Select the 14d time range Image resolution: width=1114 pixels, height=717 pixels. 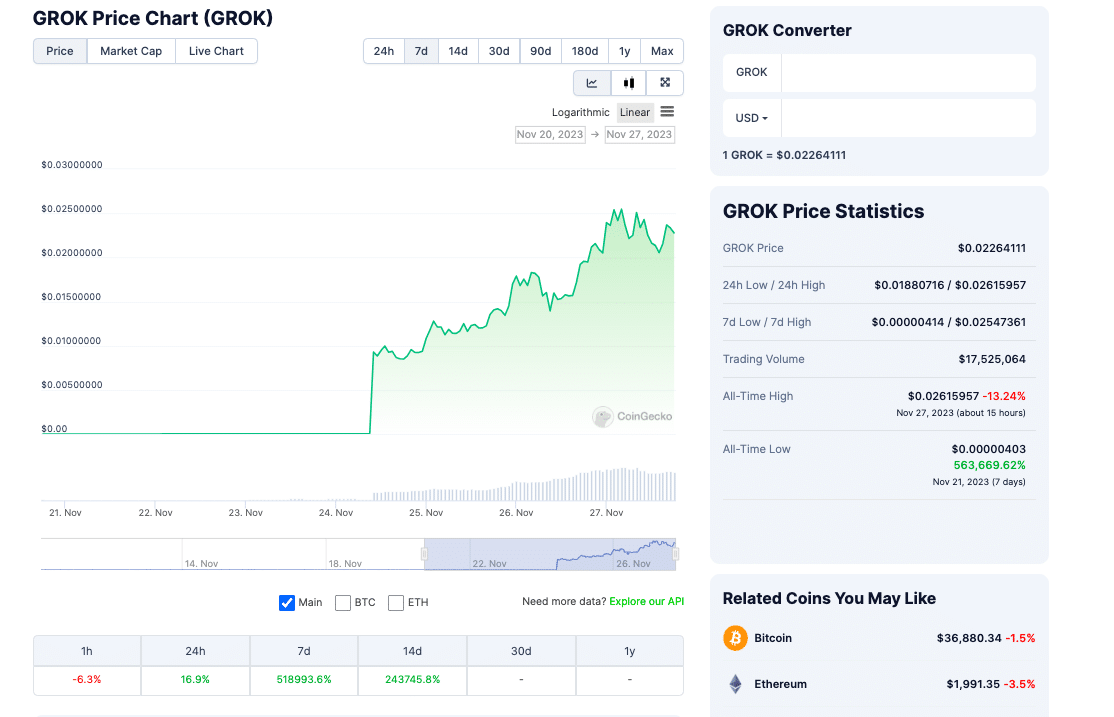coord(458,51)
